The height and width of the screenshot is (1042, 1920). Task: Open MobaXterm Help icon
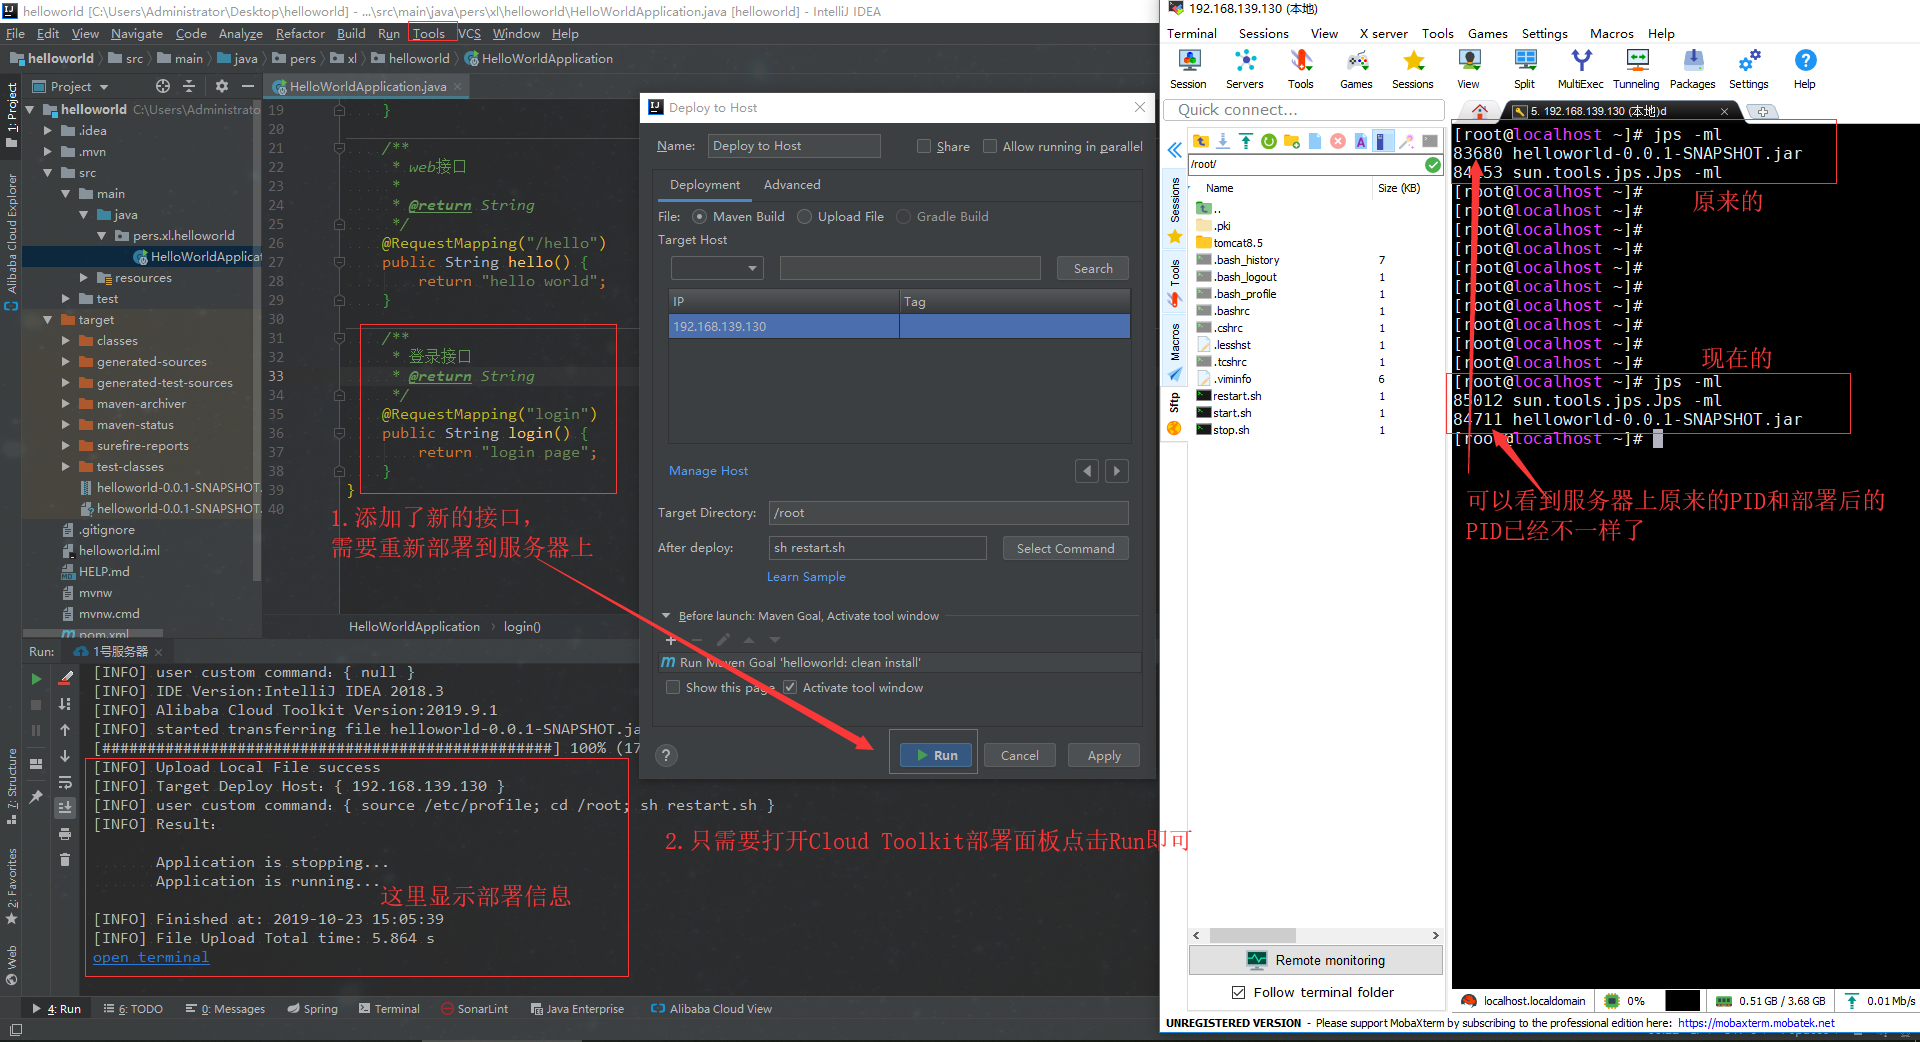coord(1805,70)
